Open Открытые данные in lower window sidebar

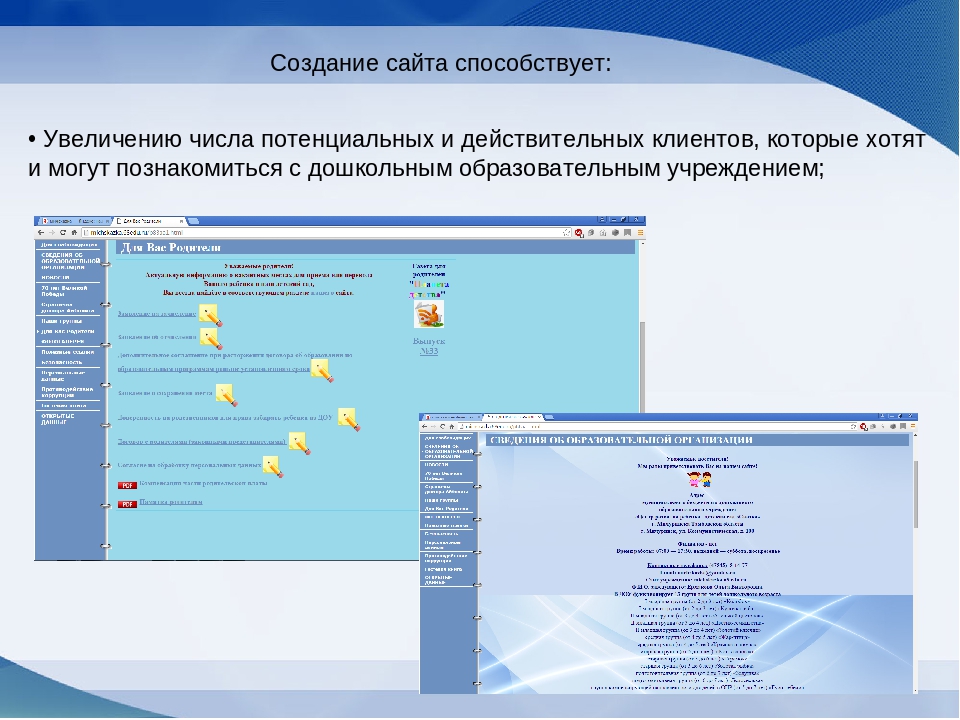point(438,580)
